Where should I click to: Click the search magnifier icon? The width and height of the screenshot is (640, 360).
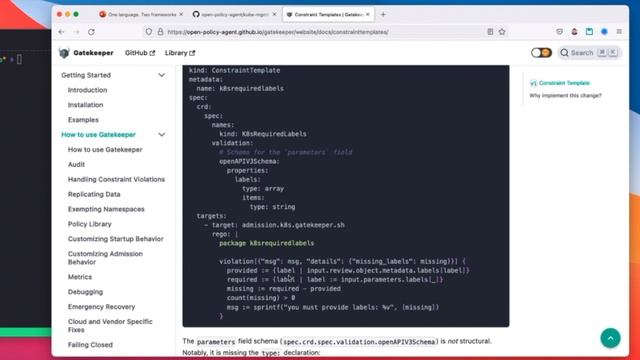[564, 53]
